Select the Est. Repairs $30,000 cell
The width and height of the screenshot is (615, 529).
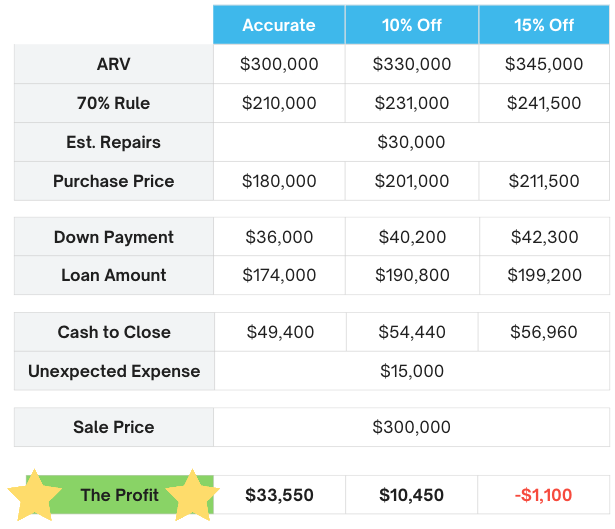411,142
